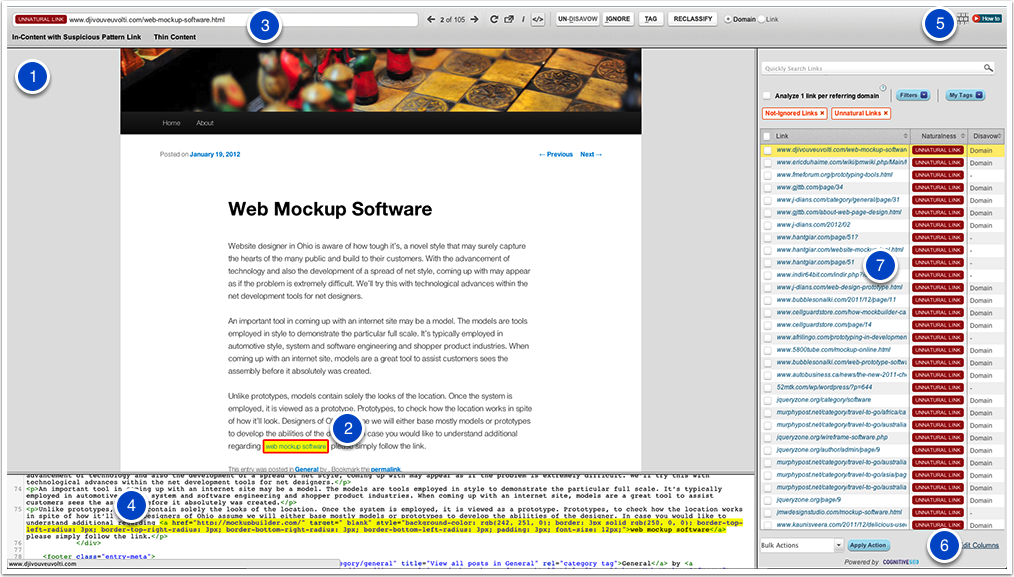Tick the select-all checkbox in Link header
The image size is (1014, 577).
coord(767,136)
